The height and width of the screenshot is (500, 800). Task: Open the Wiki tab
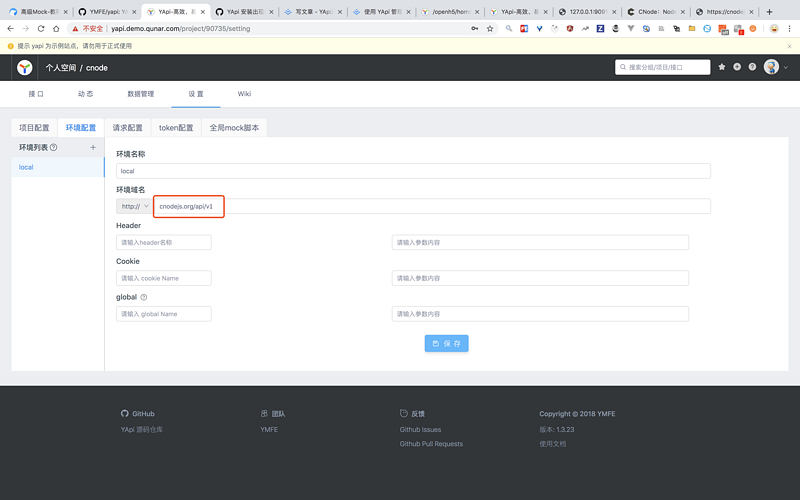[x=244, y=94]
